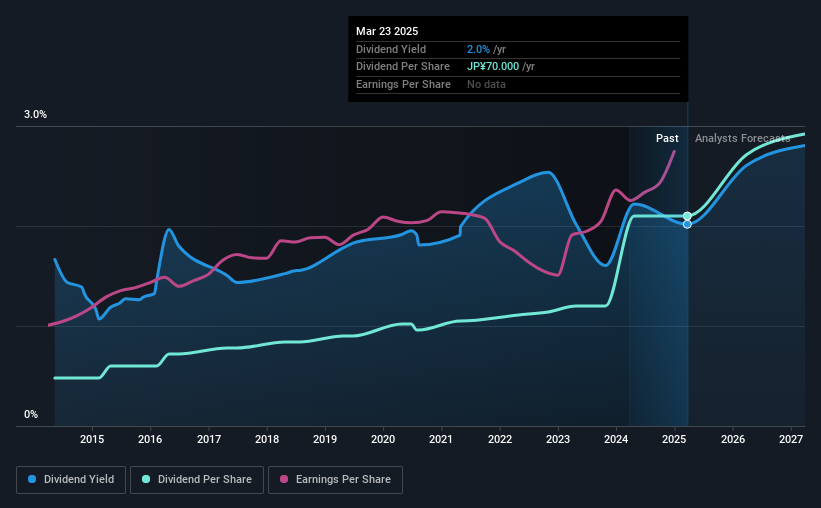Select the blue Dividend Yield chart marker
The height and width of the screenshot is (508, 821).
(687, 224)
